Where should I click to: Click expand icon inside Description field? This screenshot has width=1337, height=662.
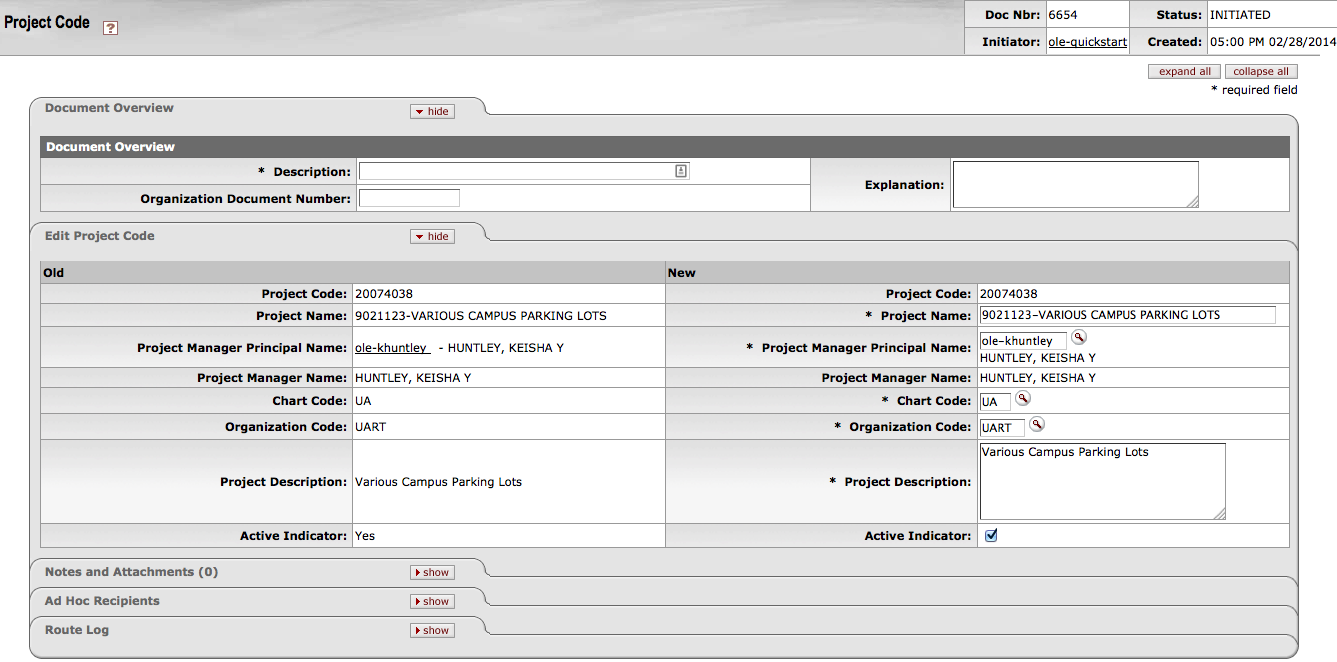coord(680,171)
